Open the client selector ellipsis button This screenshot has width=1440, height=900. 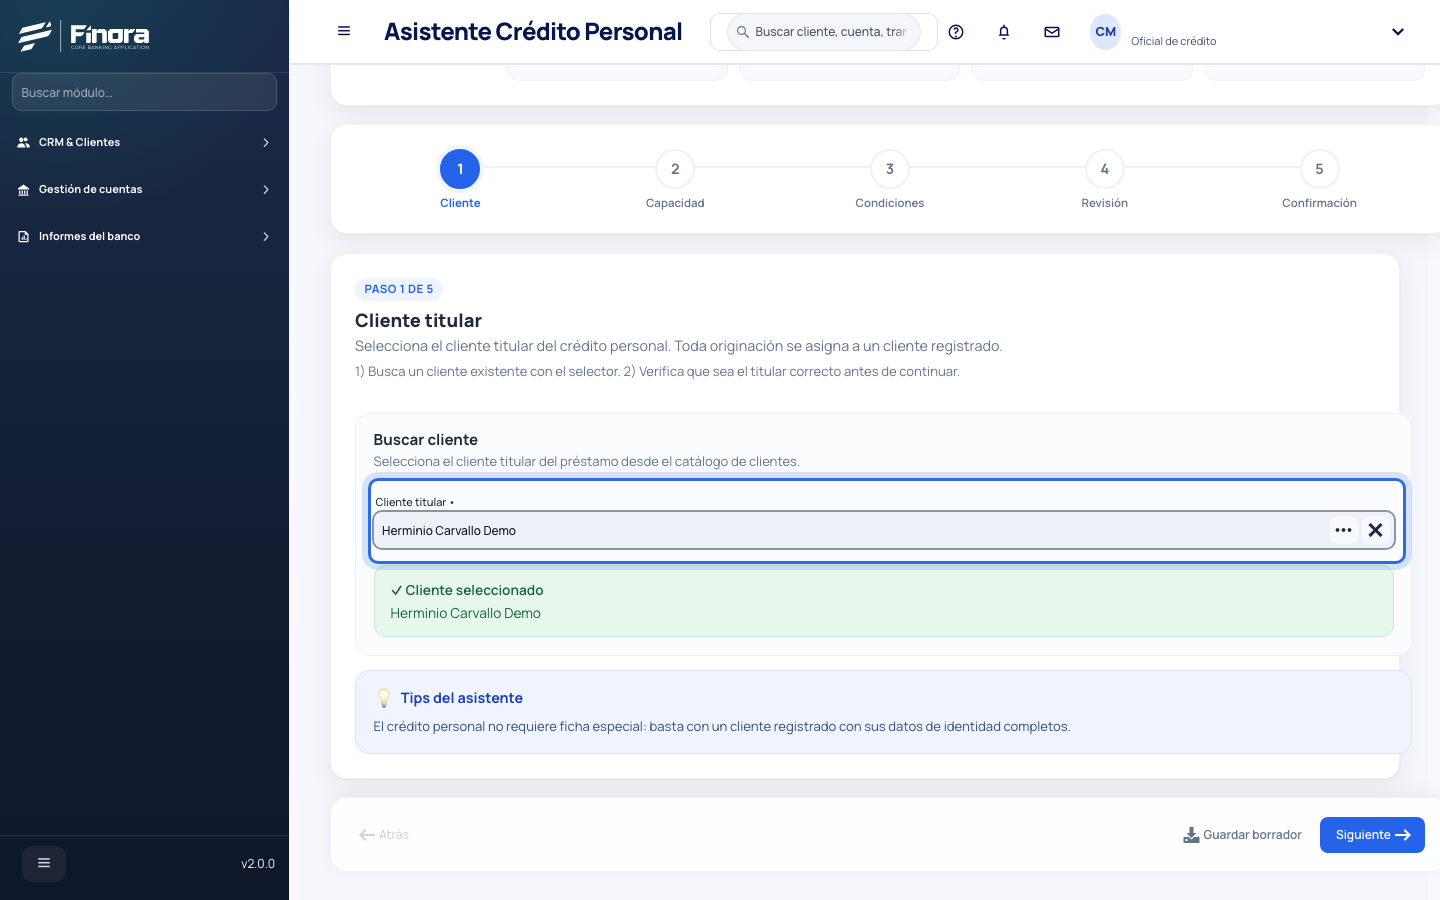point(1343,530)
